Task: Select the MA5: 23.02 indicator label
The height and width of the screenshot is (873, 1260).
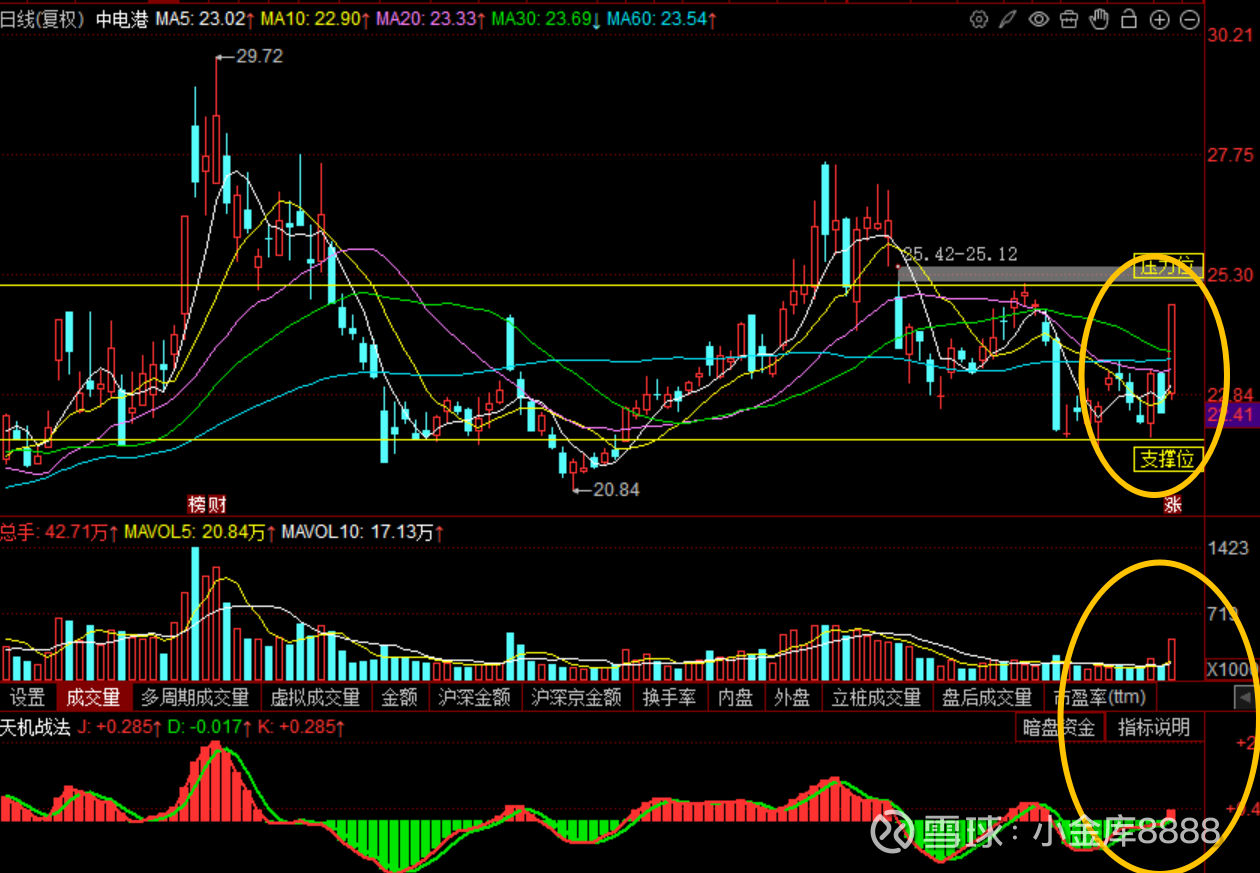Action: (x=203, y=19)
